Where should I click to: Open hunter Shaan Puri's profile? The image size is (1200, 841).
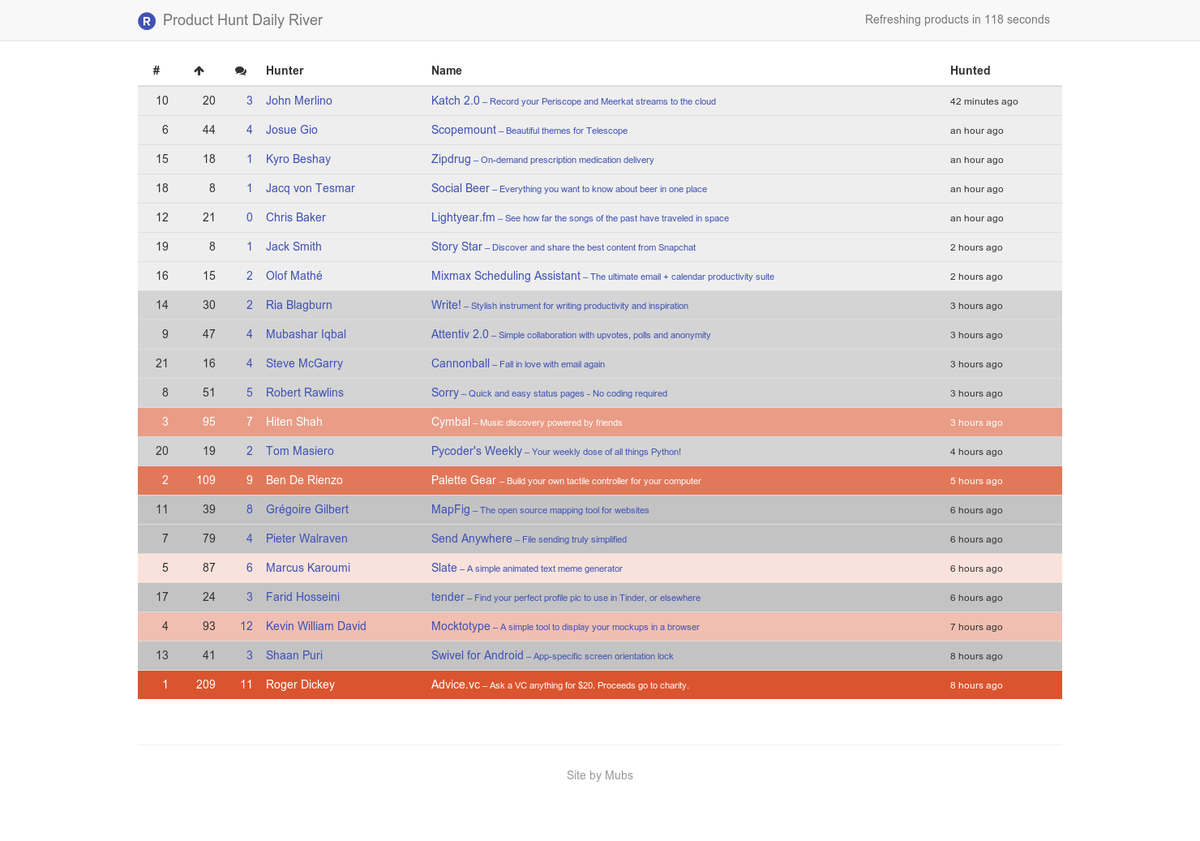(x=294, y=655)
